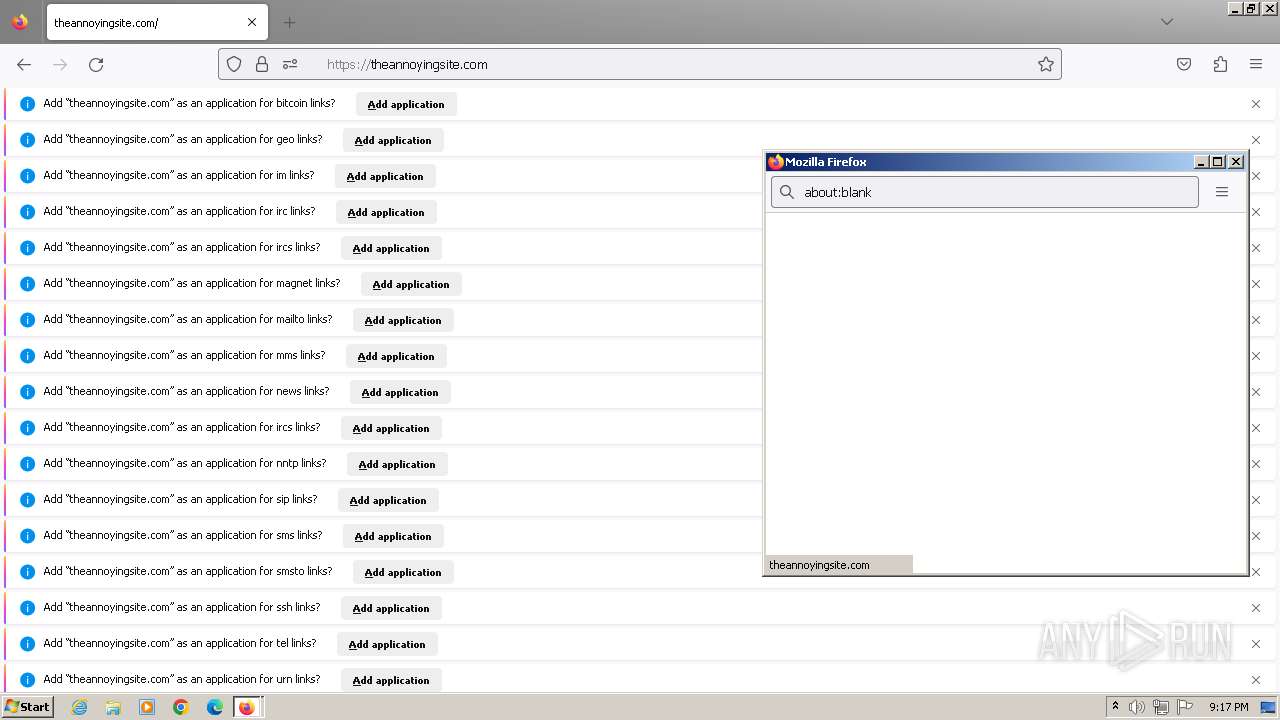This screenshot has height=720, width=1280.
Task: Switch to the Firefox taskbar button
Action: [x=247, y=707]
